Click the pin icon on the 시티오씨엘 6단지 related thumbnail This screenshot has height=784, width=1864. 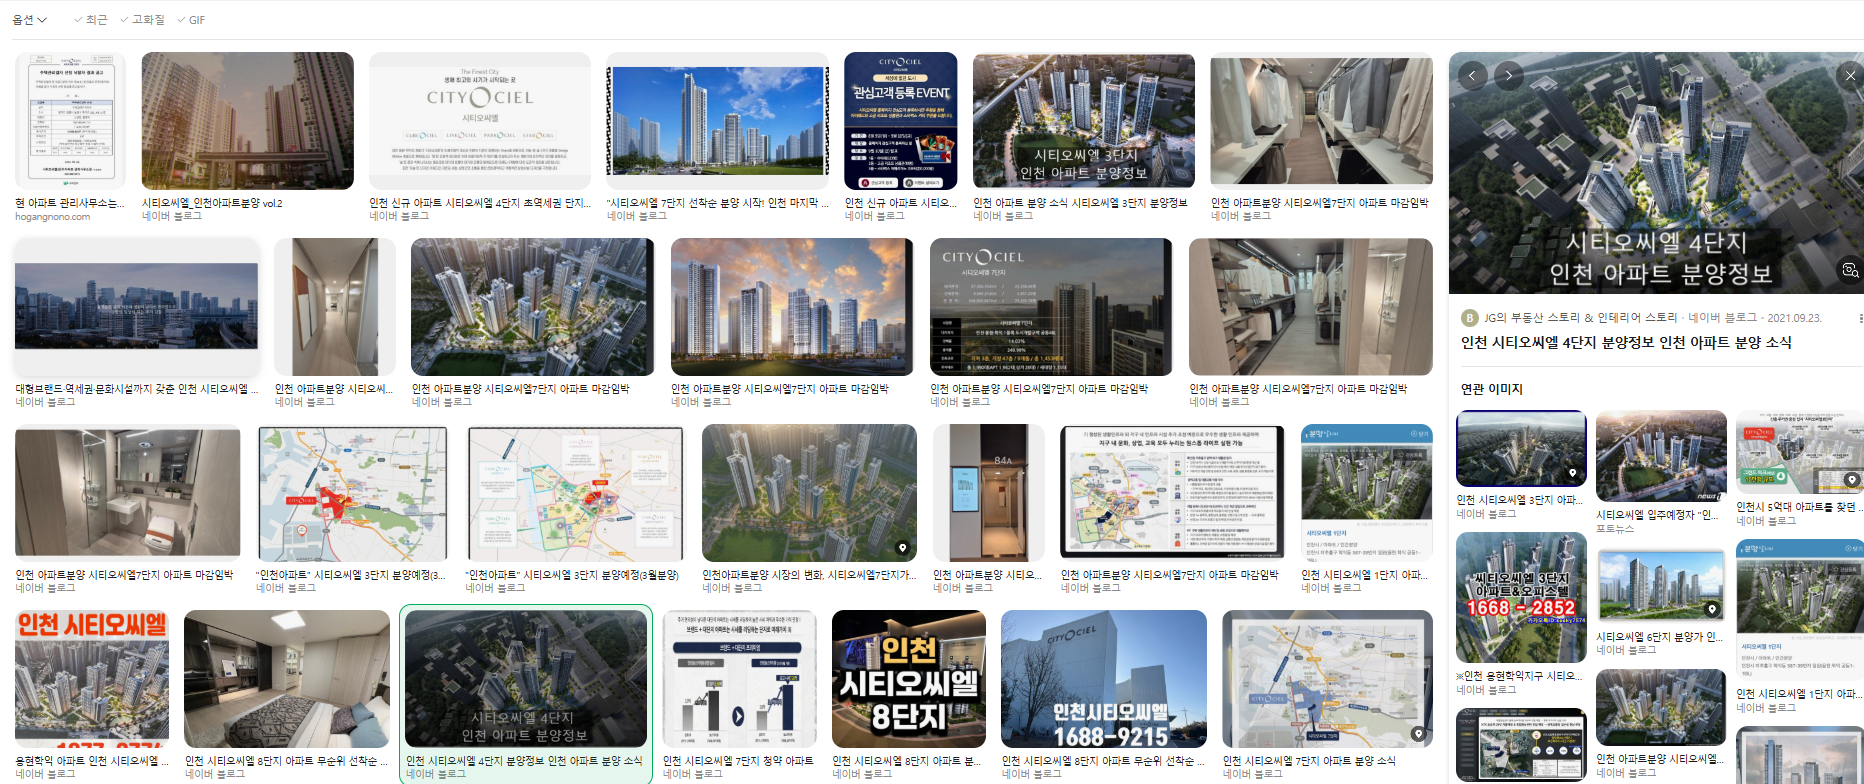click(x=1712, y=609)
